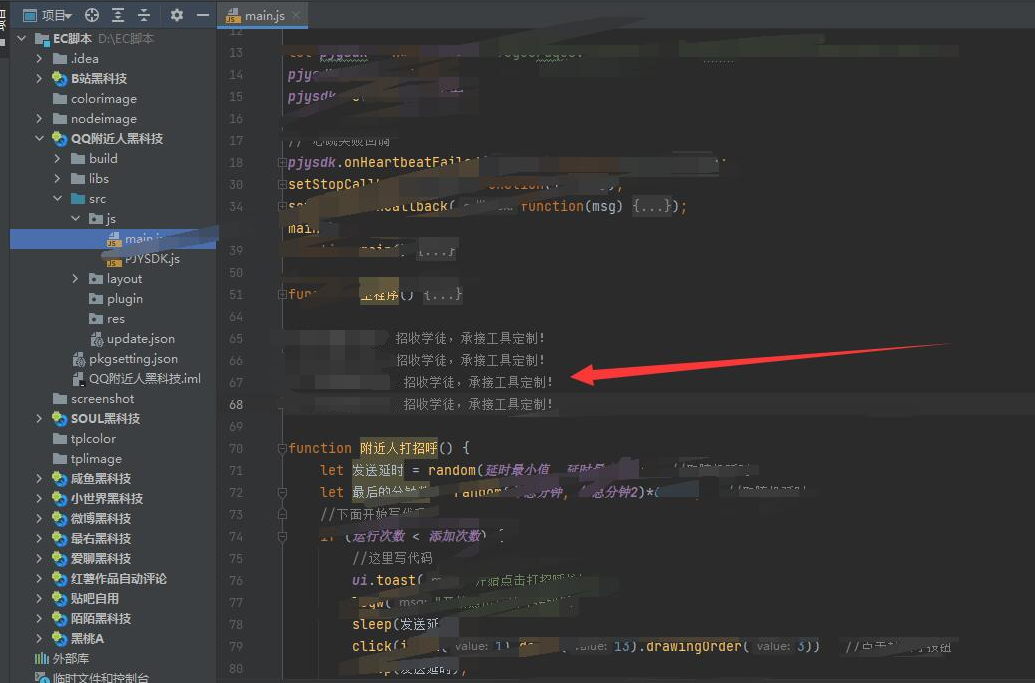Viewport: 1035px width, 683px height.
Task: Click the folded {...} placeholder on line 34
Action: click(x=652, y=207)
